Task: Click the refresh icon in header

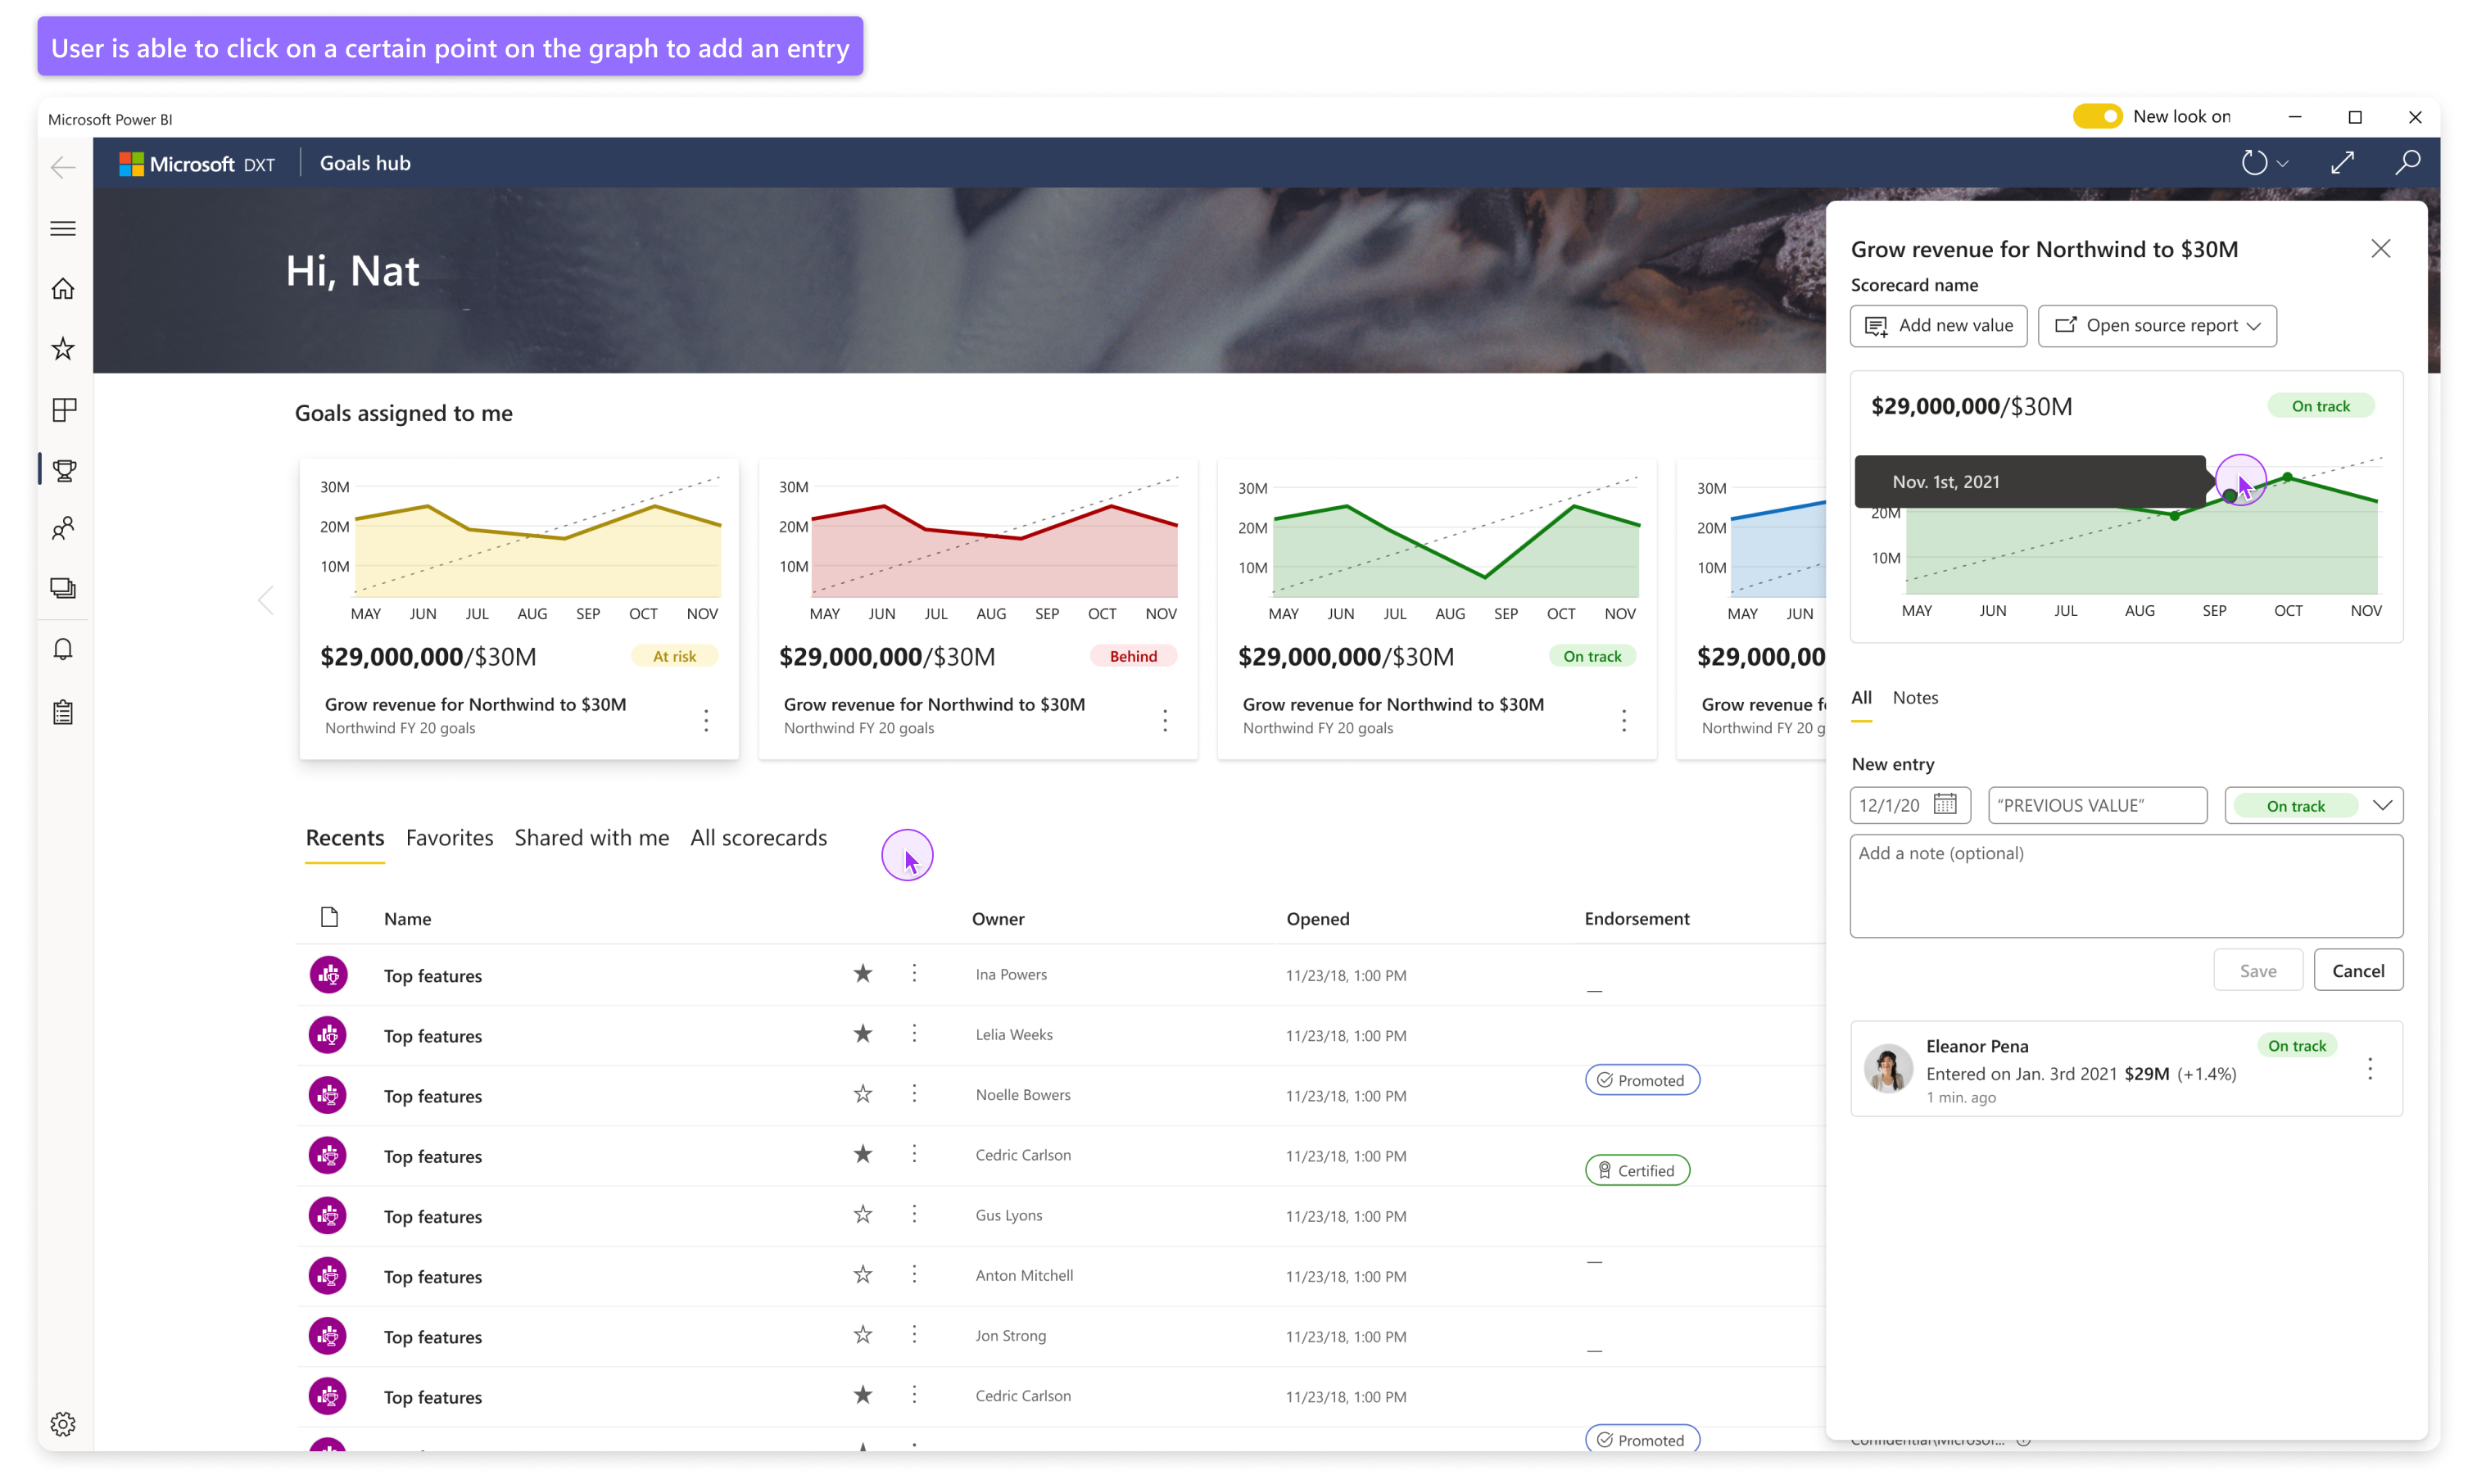Action: pyautogui.click(x=2254, y=162)
